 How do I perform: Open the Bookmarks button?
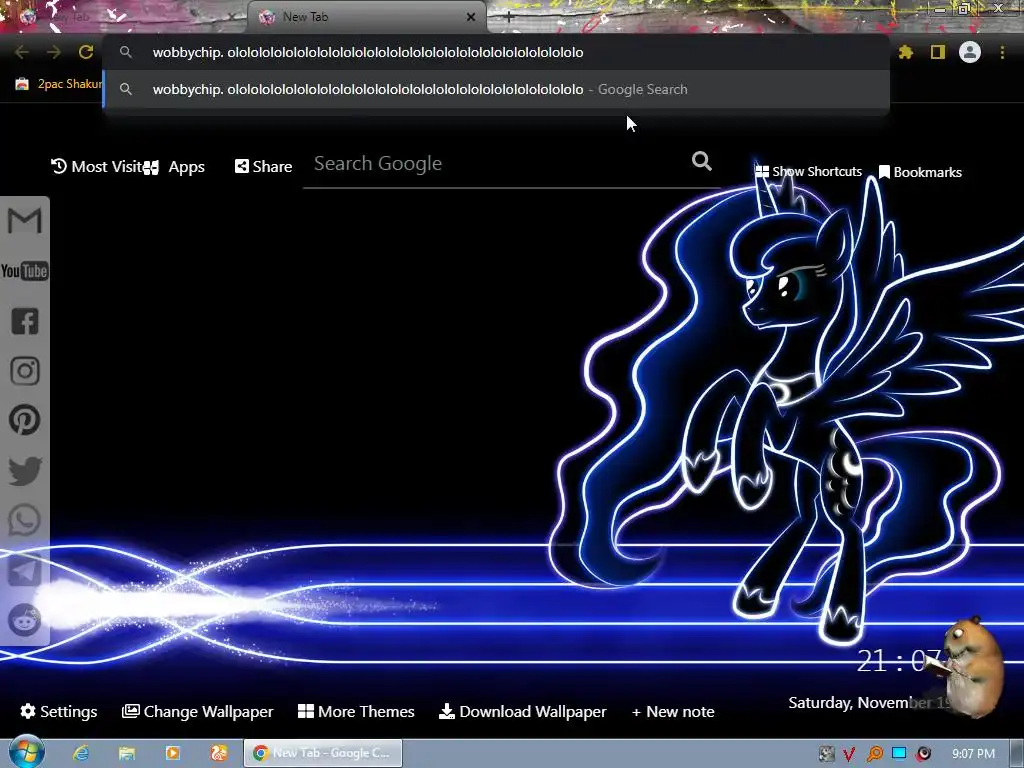click(x=920, y=172)
